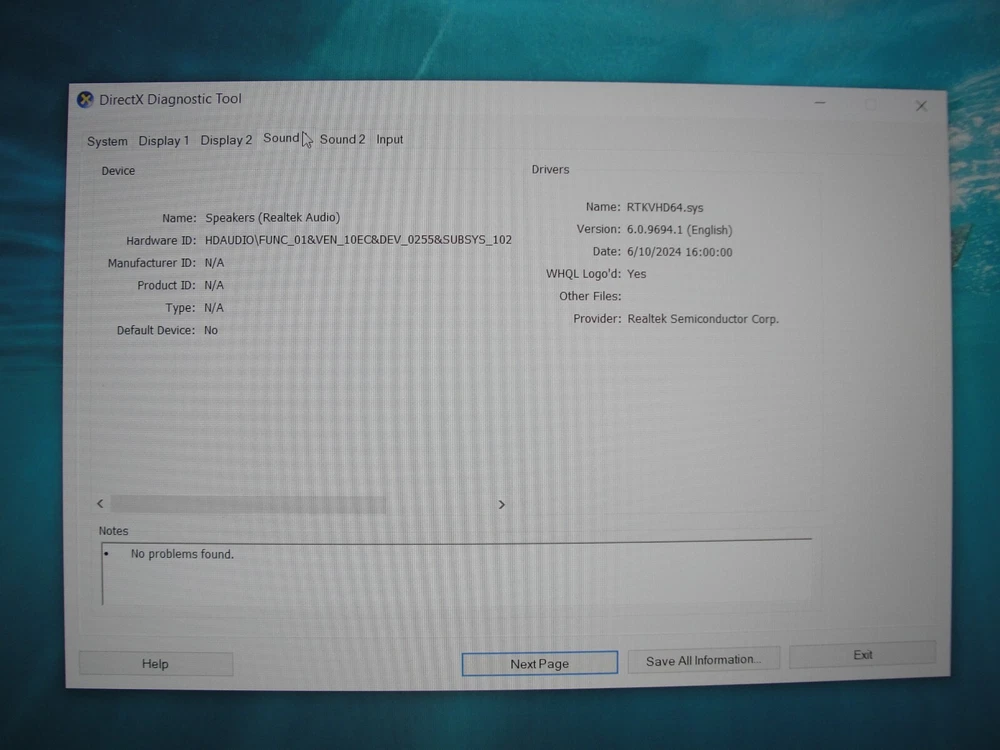
Task: Close the window with the X button
Action: tap(921, 106)
